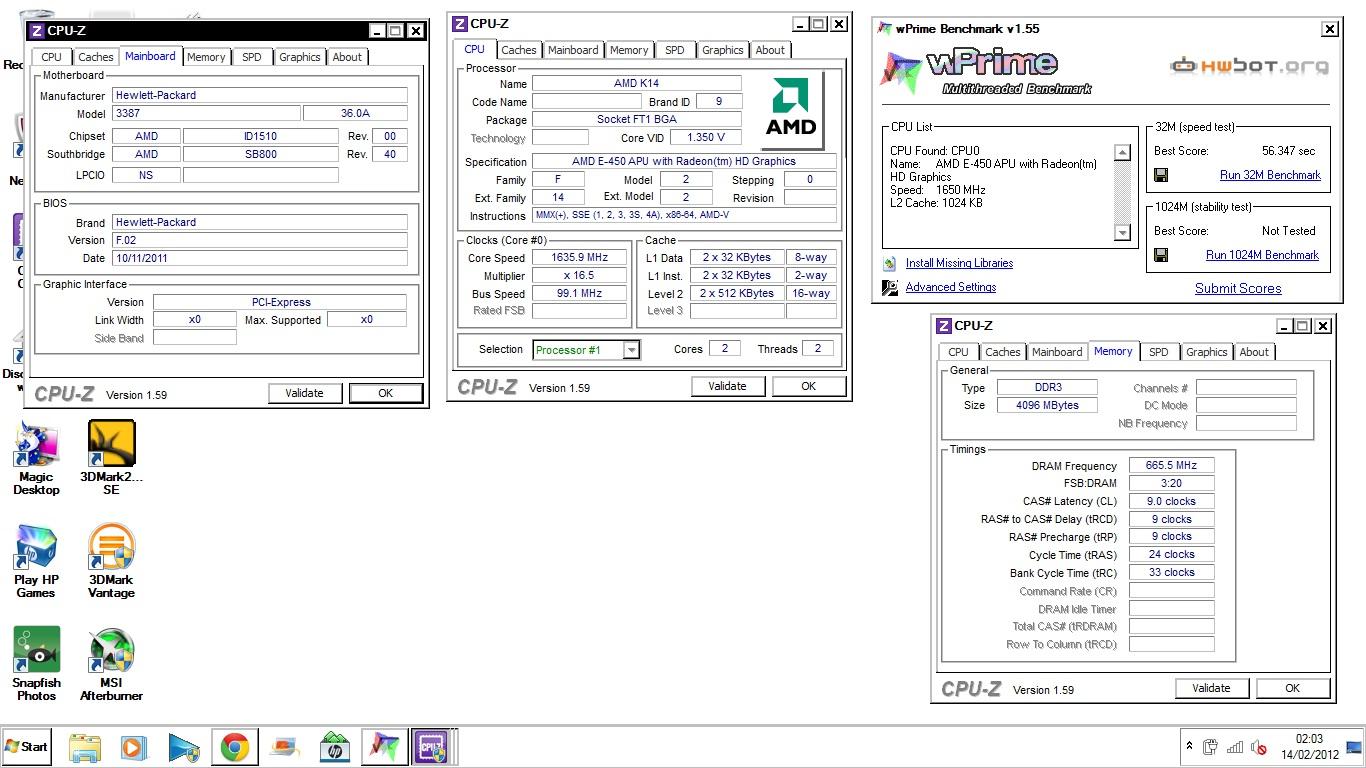Viewport: 1366px width, 768px height.
Task: Click the CPU List scrollbar down arrow
Action: click(x=1122, y=232)
